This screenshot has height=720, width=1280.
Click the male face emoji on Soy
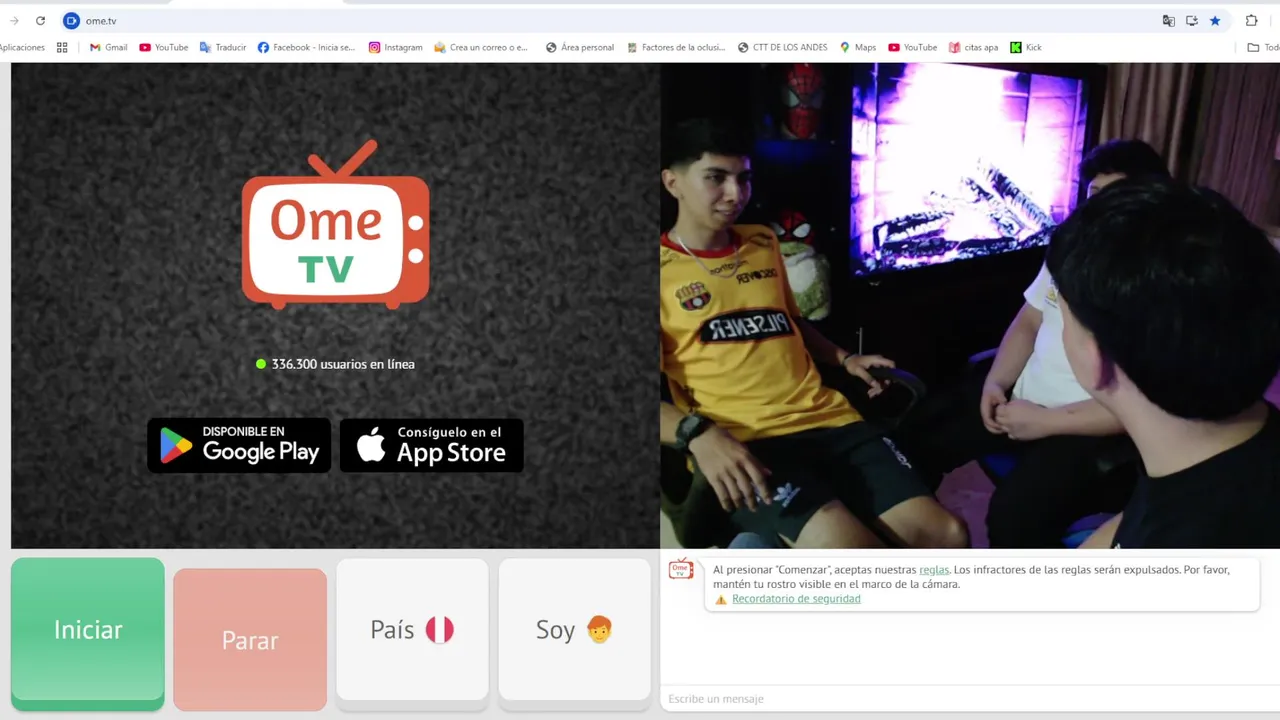(599, 629)
